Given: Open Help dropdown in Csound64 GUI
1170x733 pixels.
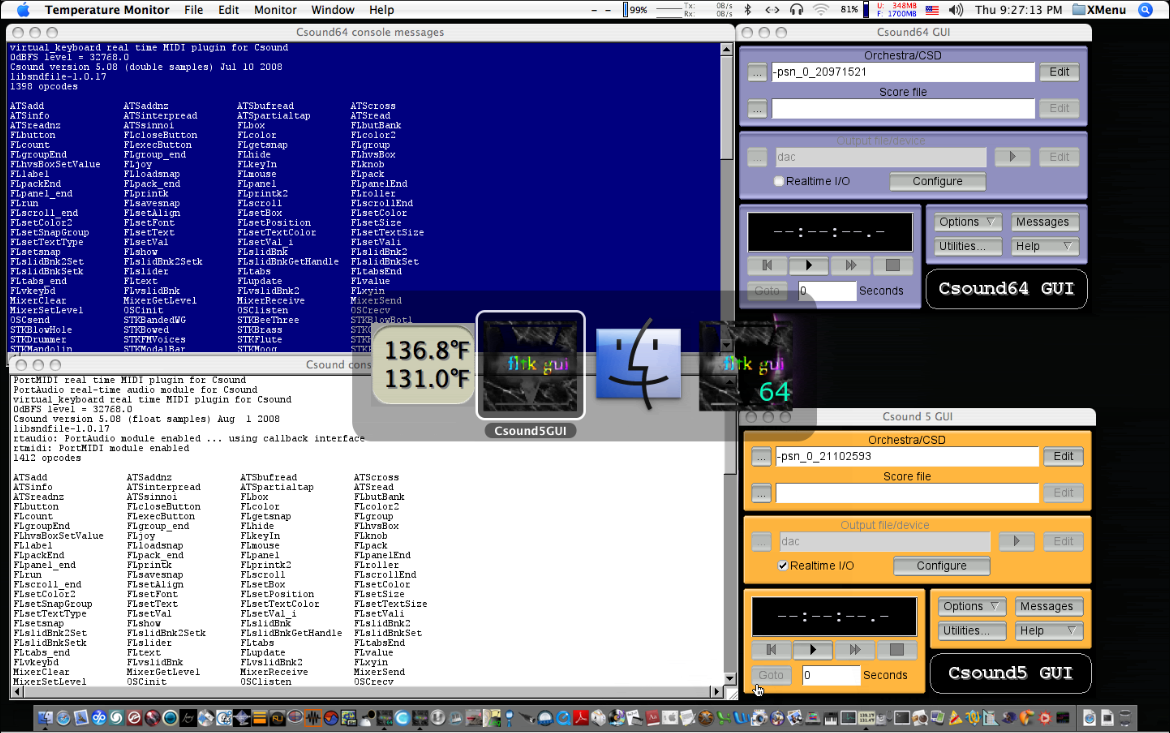Looking at the screenshot, I should tap(1045, 246).
